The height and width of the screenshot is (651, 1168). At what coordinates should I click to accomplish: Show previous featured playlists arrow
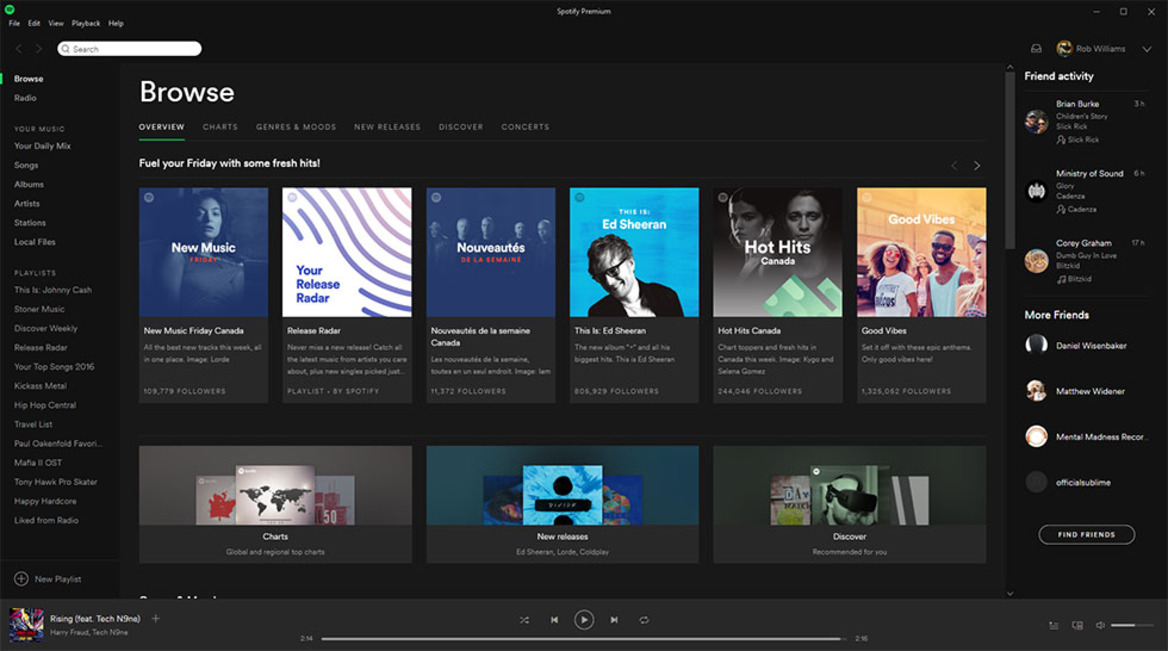click(x=954, y=165)
